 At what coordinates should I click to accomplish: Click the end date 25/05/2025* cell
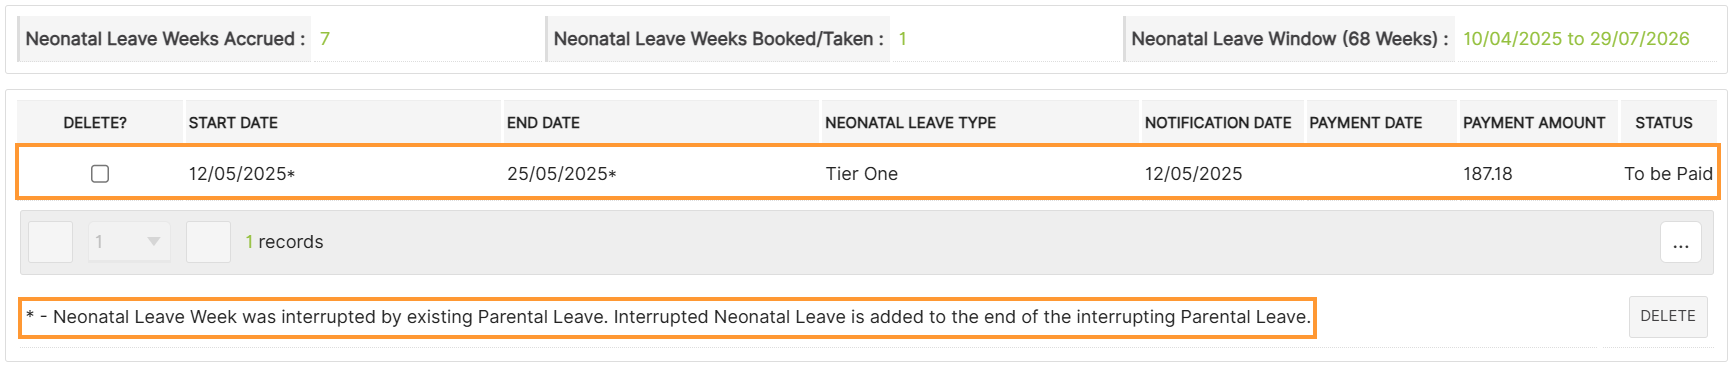click(562, 174)
